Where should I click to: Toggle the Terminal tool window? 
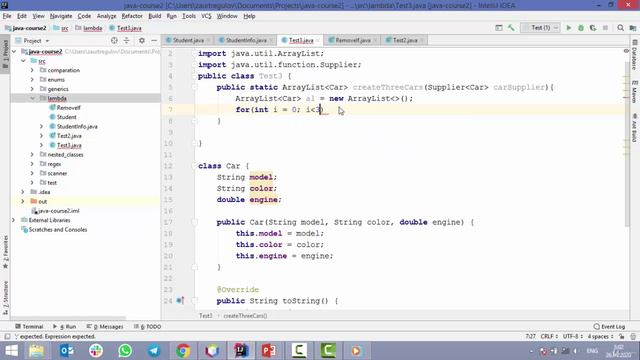(29, 327)
